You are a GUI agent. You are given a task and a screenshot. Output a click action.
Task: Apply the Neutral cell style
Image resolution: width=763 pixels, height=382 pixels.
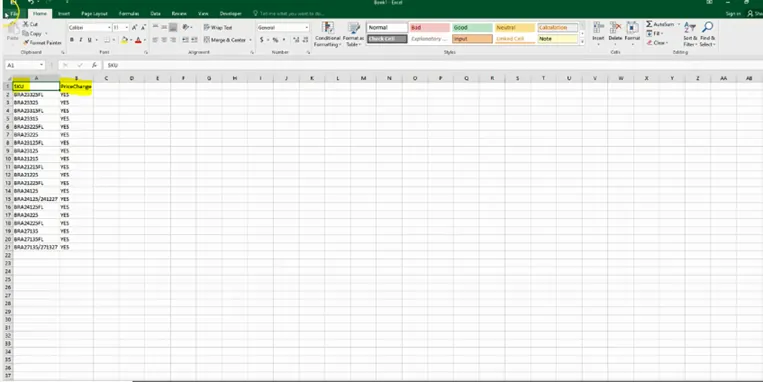pos(515,28)
